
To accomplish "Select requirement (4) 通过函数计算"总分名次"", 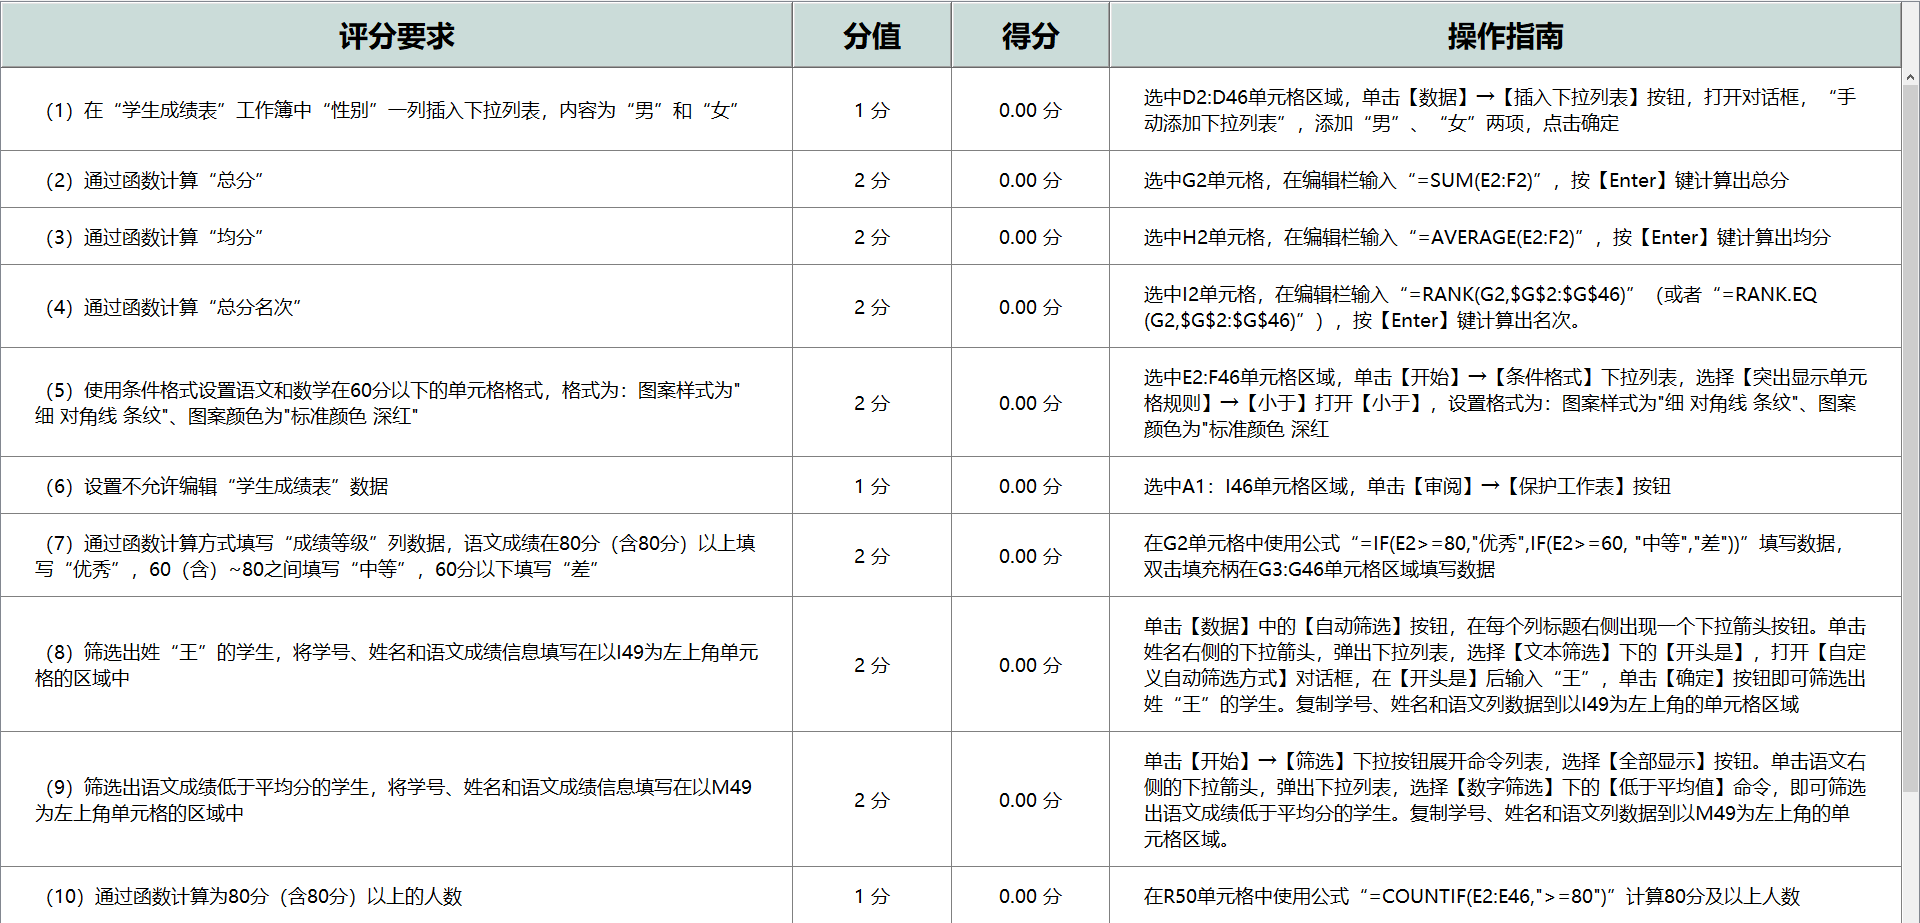I will coord(173,307).
